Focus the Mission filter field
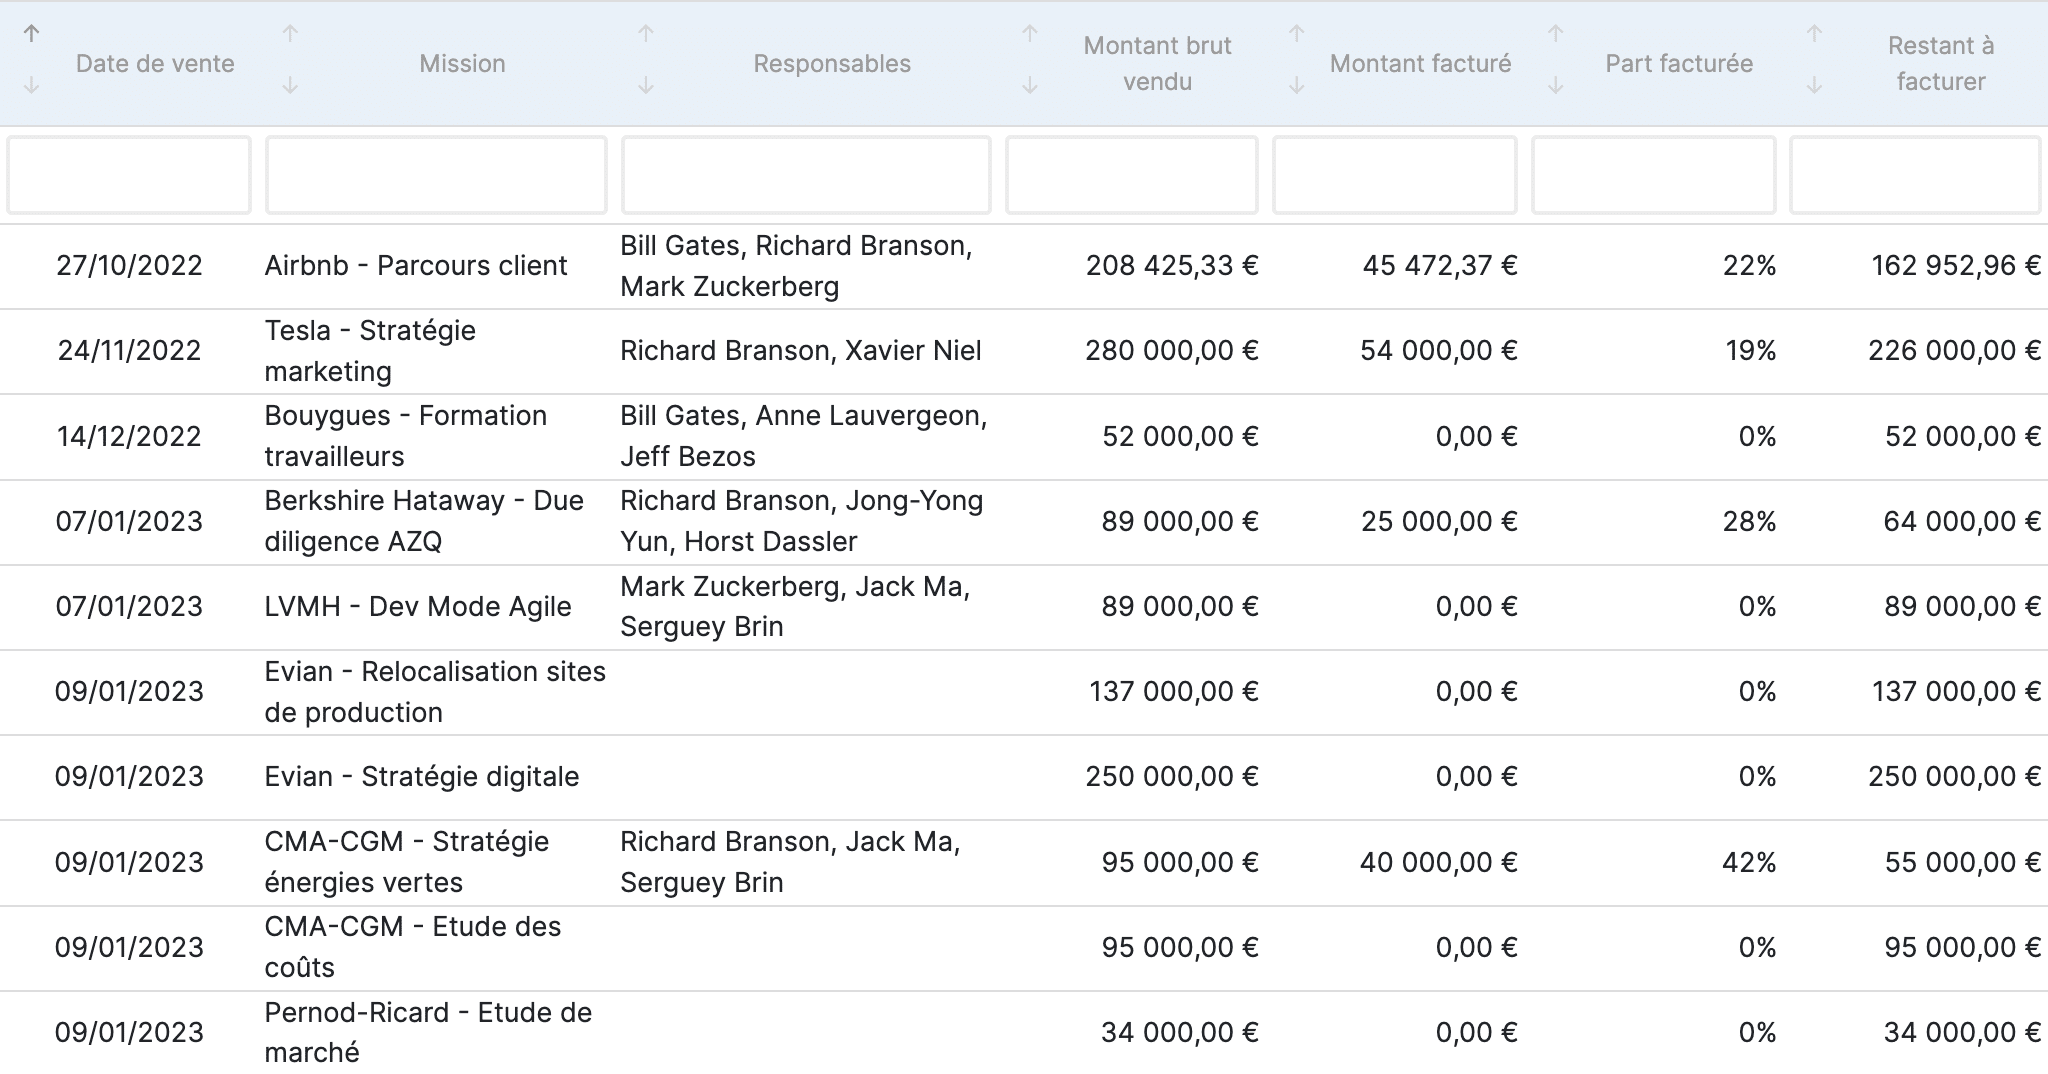2048x1074 pixels. tap(436, 175)
